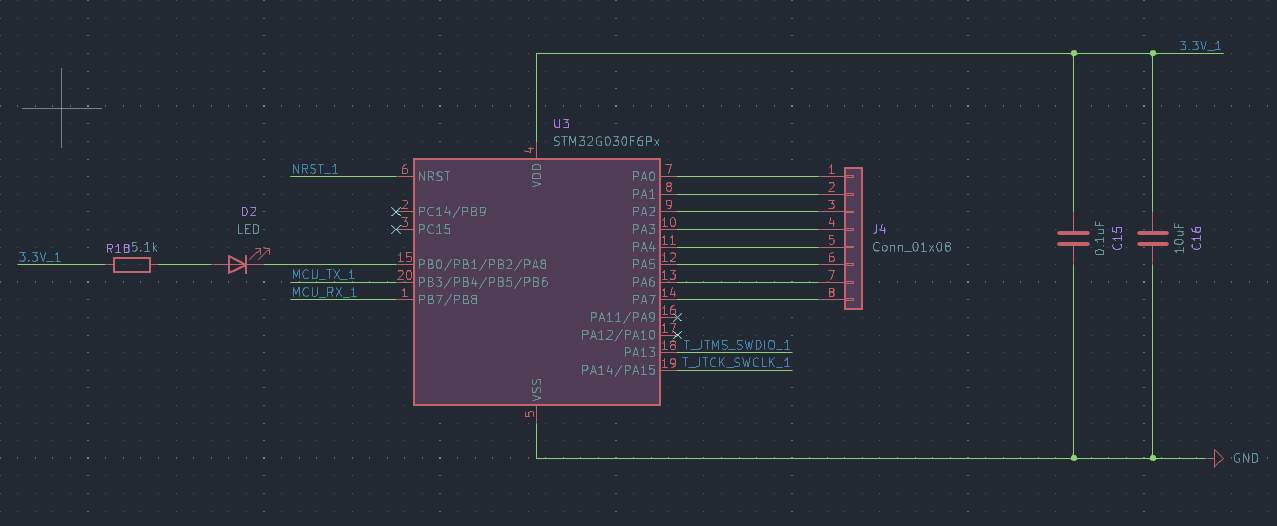
Task: Click the junction dot above C15
Action: [x=1074, y=53]
